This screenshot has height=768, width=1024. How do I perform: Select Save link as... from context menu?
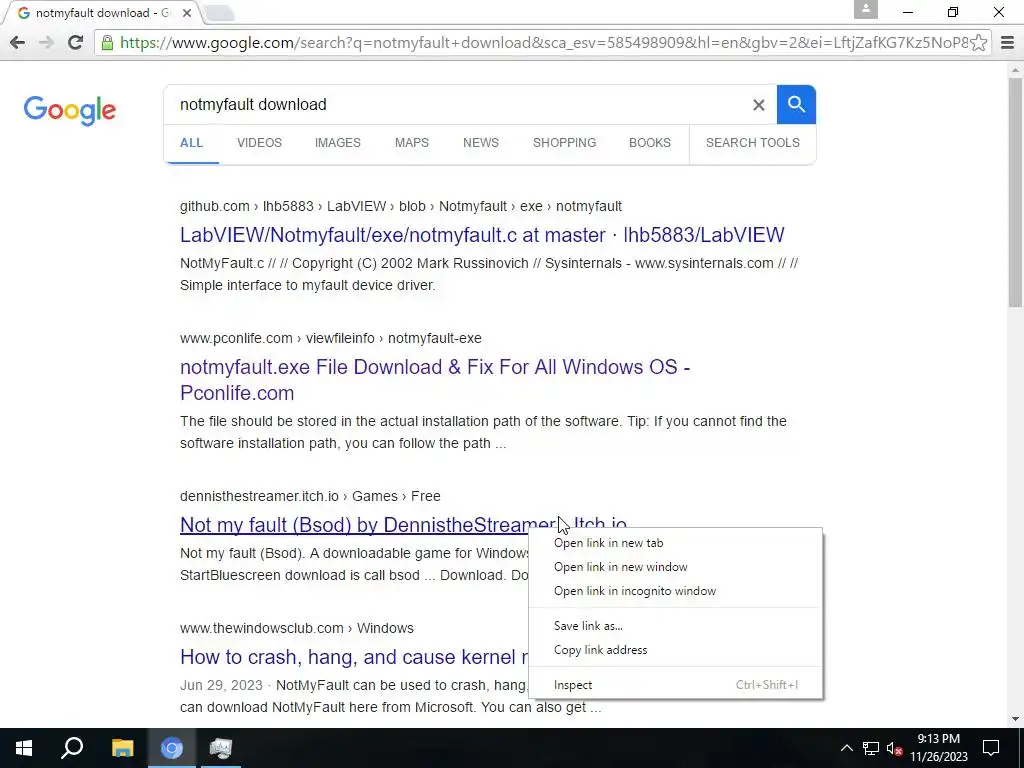588,626
